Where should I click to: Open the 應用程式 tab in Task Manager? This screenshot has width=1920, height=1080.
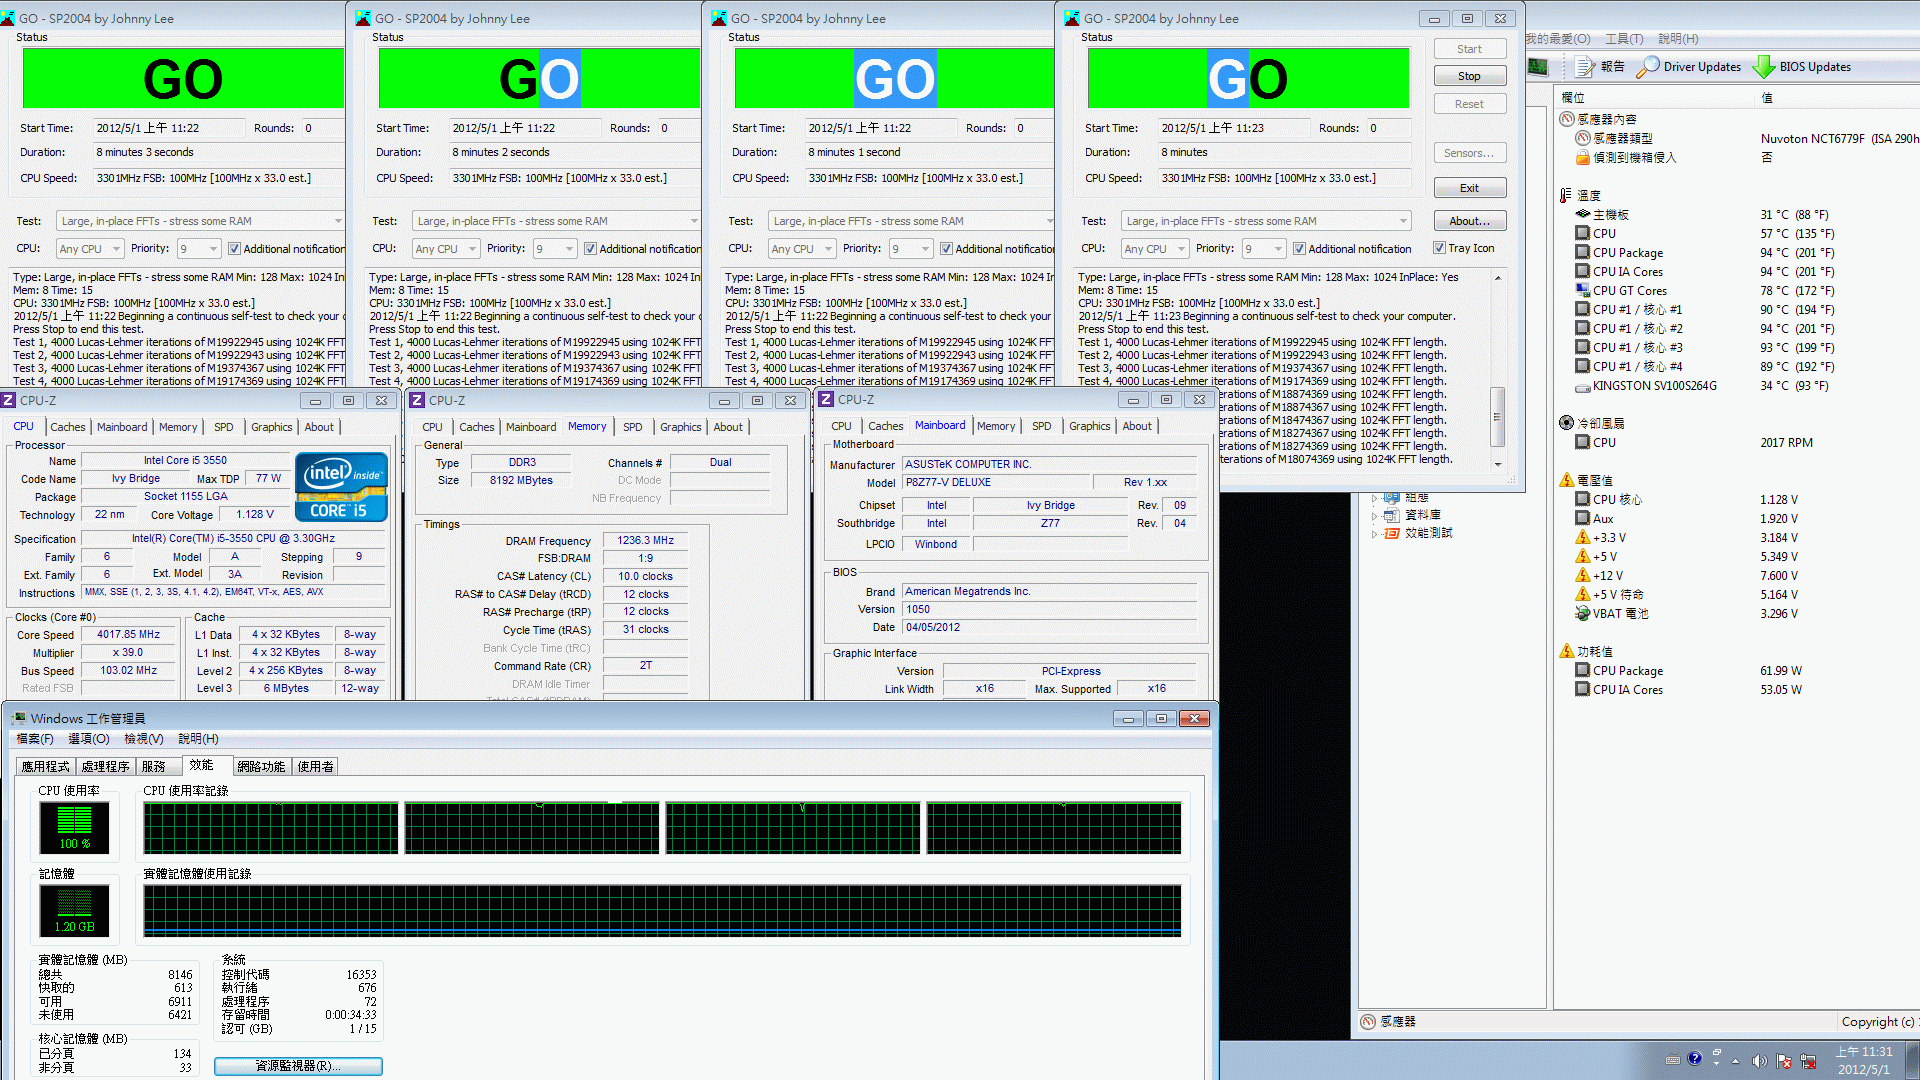click(x=45, y=766)
